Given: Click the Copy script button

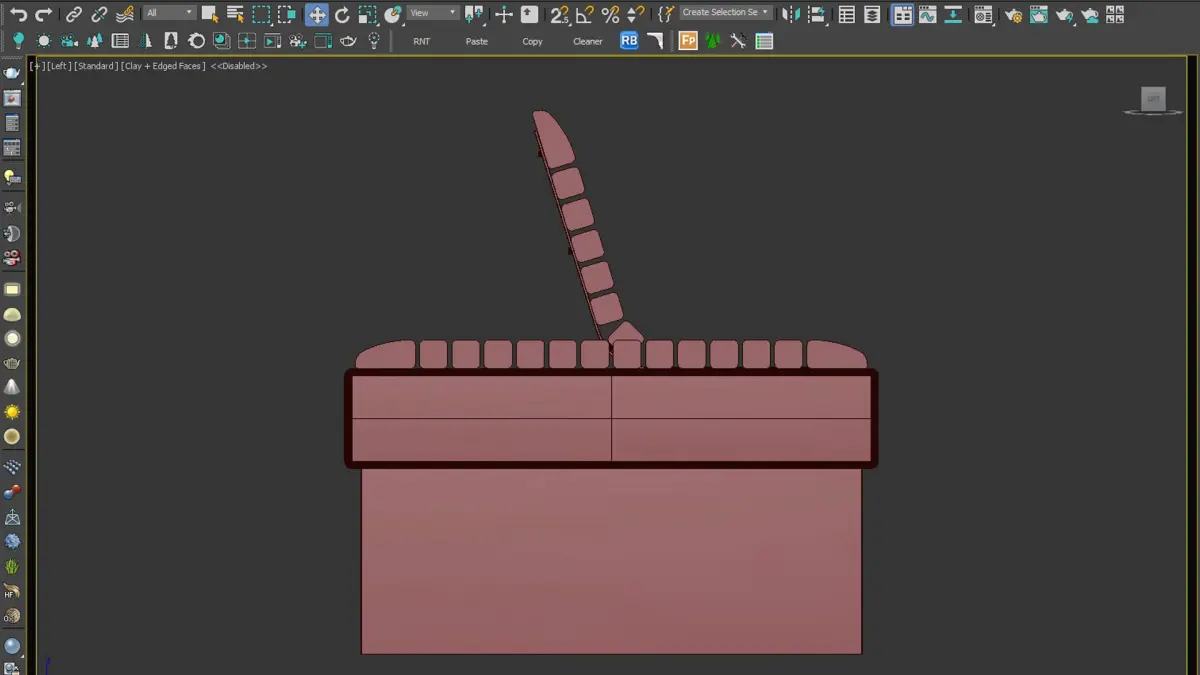Looking at the screenshot, I should [532, 41].
